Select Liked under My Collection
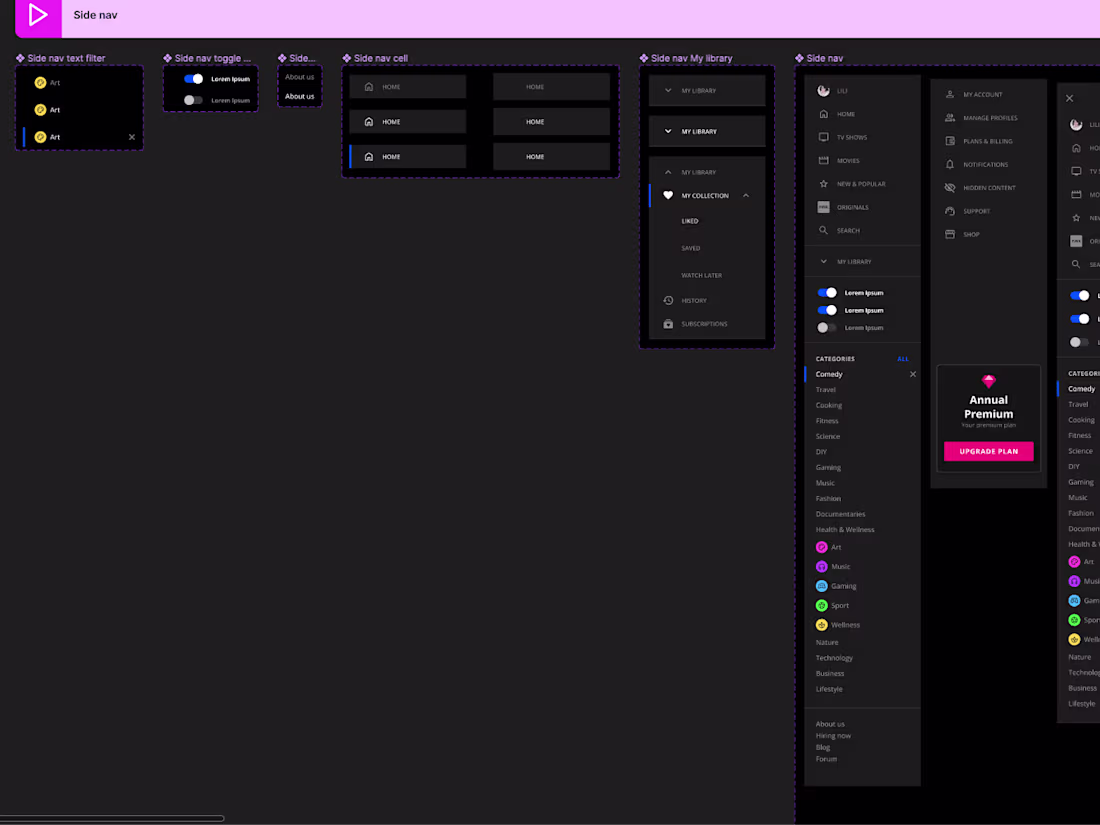 pyautogui.click(x=690, y=221)
